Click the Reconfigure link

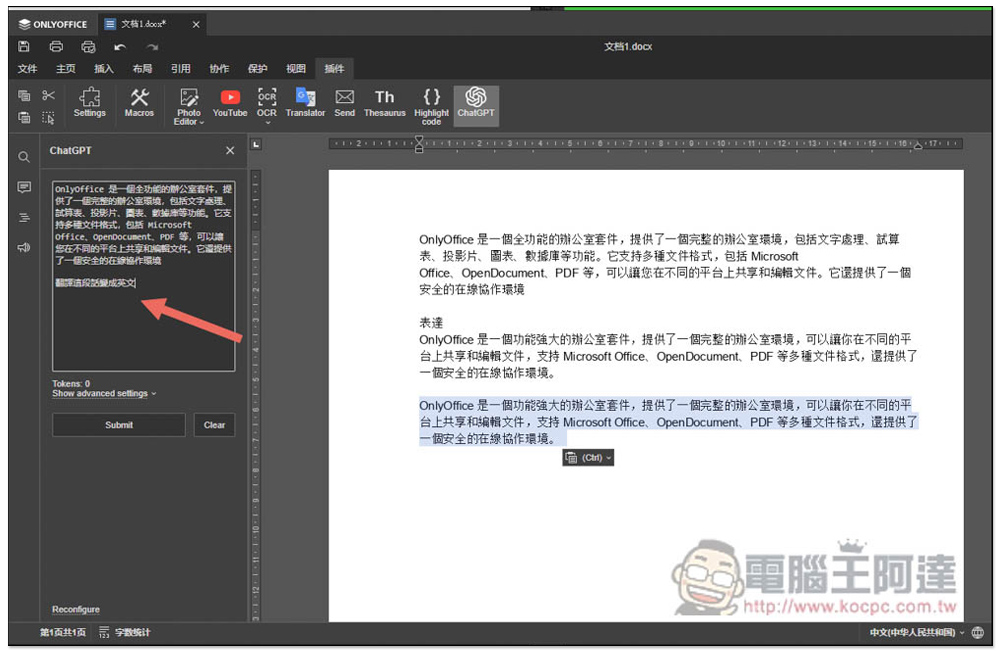click(x=76, y=609)
